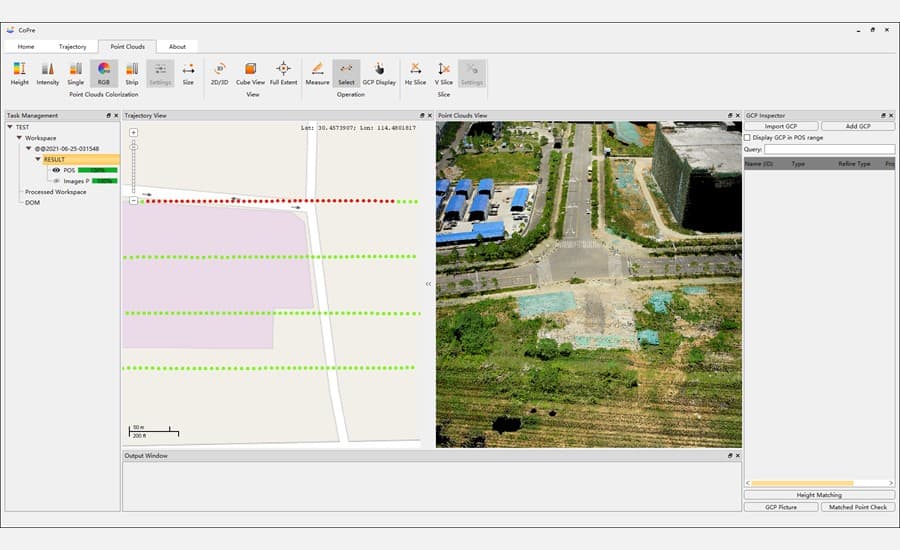Click the Cube View icon
The height and width of the screenshot is (550, 900).
pyautogui.click(x=250, y=69)
